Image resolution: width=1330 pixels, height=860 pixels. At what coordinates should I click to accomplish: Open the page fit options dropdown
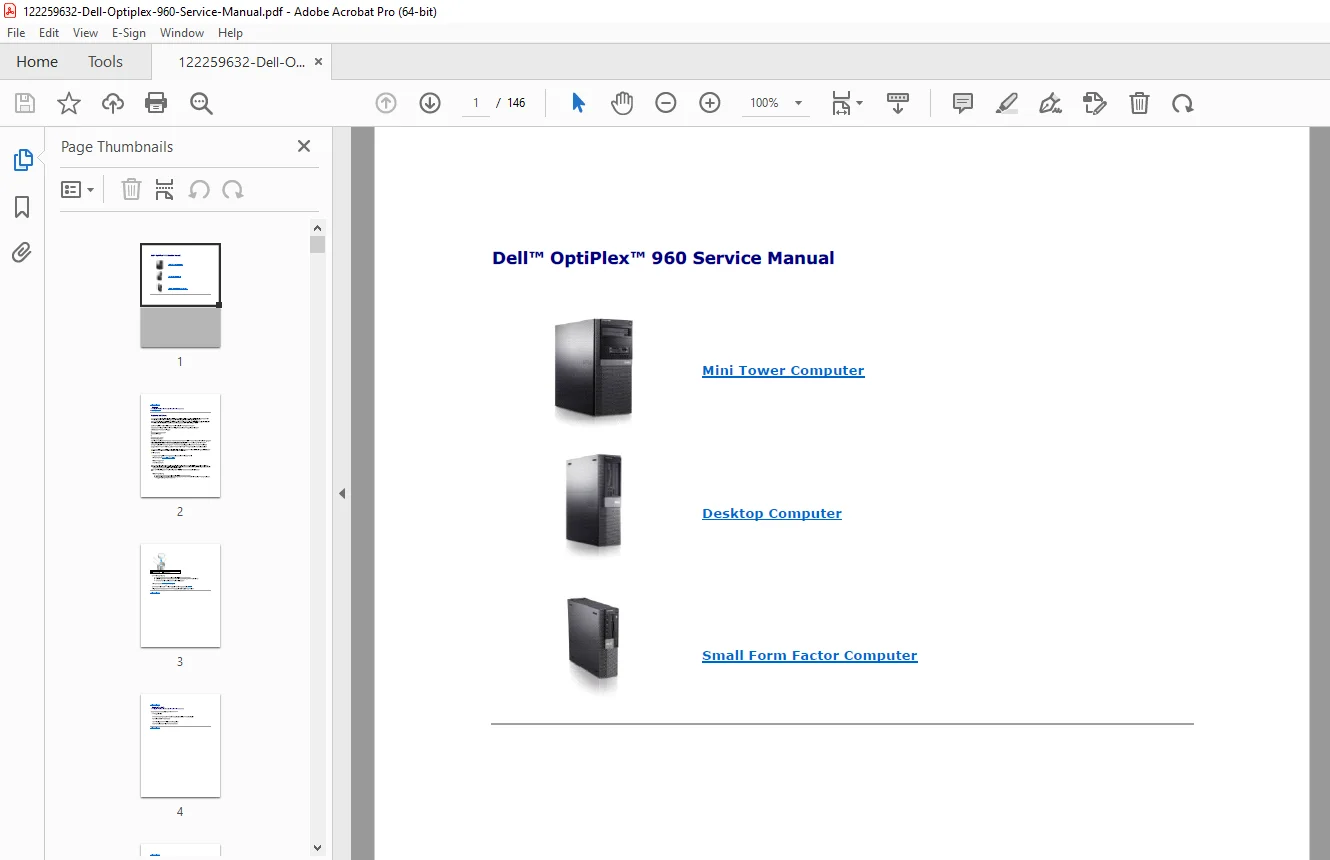[848, 103]
